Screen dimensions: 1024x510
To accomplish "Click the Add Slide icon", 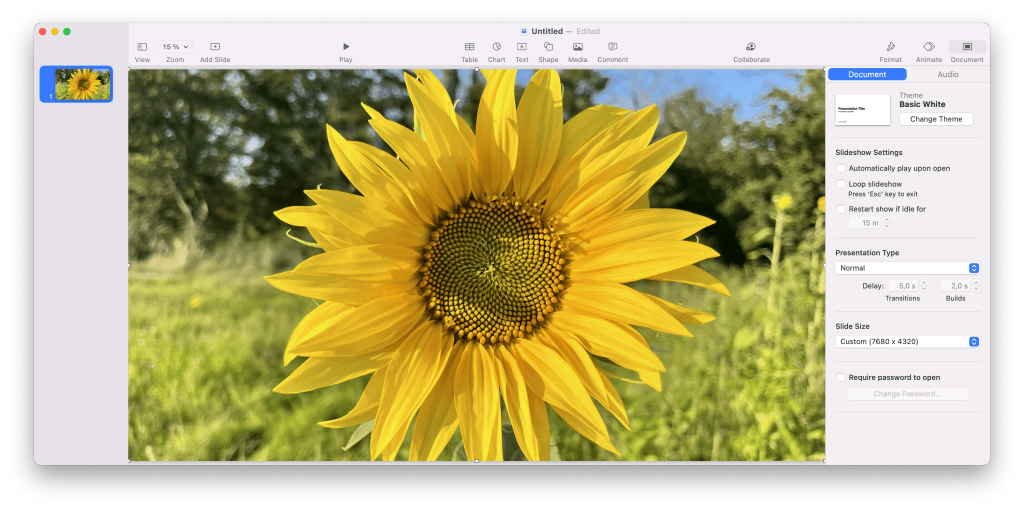I will pyautogui.click(x=215, y=47).
